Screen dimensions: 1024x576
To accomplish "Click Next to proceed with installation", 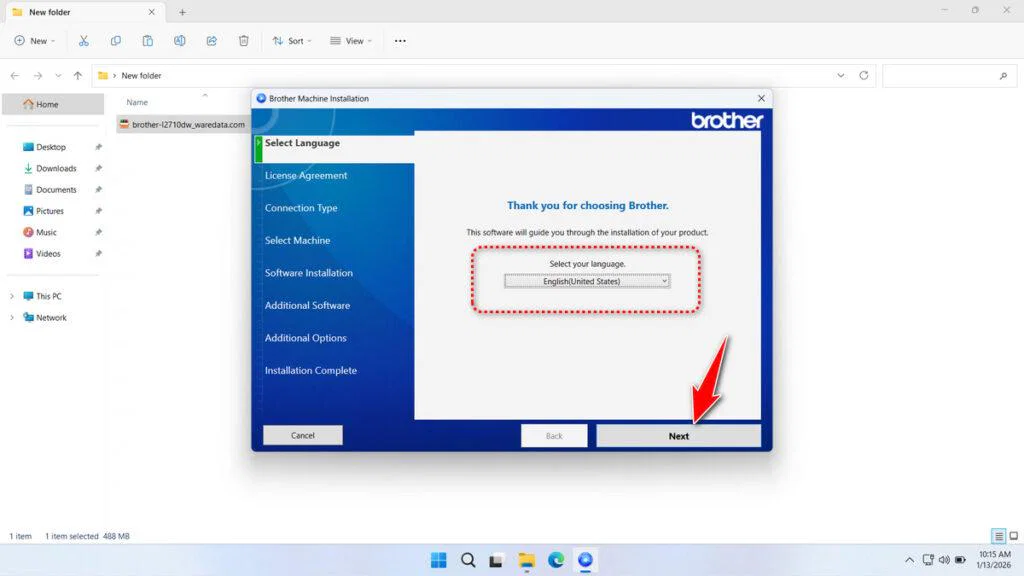I will tap(678, 435).
